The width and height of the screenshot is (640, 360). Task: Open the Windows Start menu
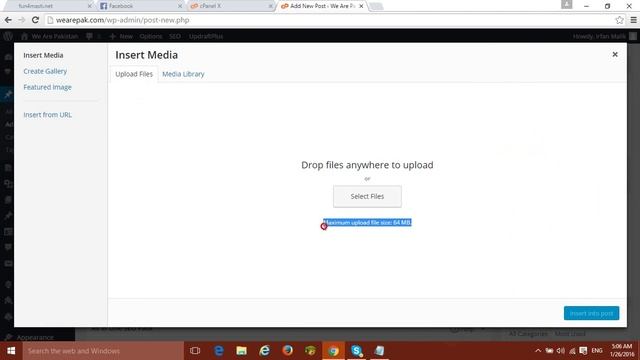coord(11,351)
